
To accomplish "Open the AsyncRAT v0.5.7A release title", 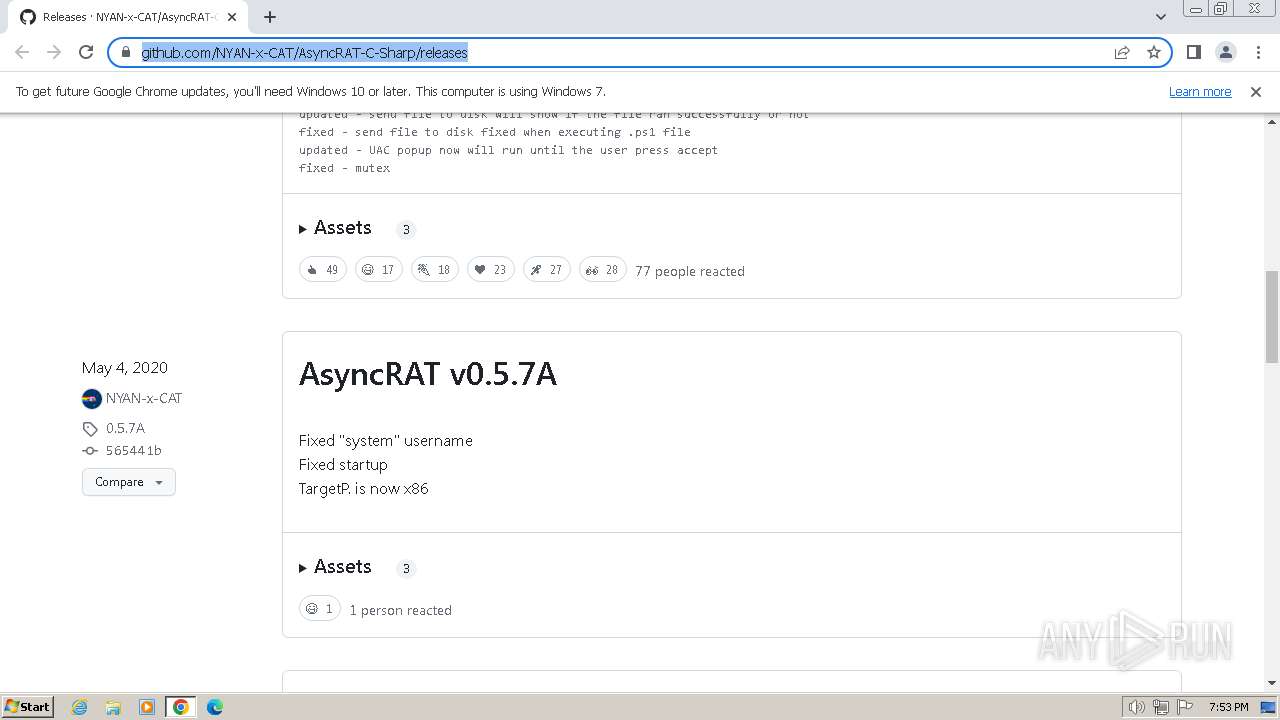I will click(428, 374).
